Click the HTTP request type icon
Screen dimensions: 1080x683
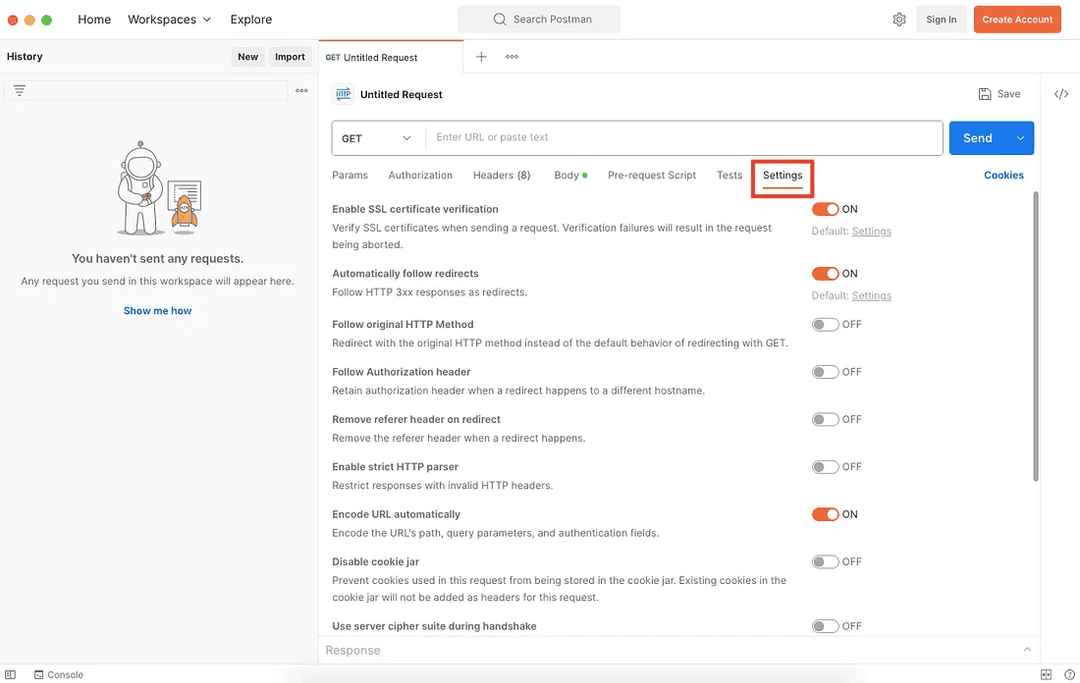pyautogui.click(x=343, y=94)
